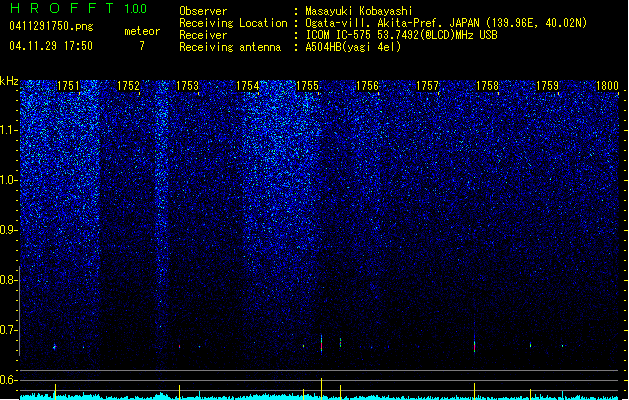
Task: Select the meteor count value 7
Action: (142, 46)
